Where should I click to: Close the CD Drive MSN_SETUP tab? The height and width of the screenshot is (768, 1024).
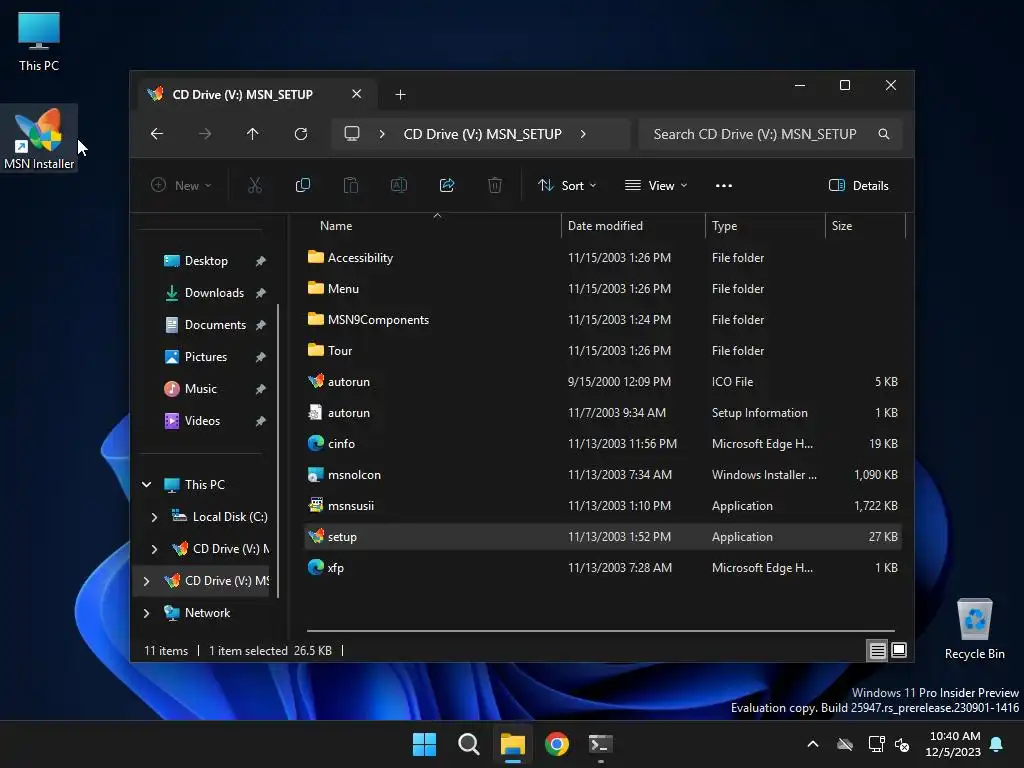pos(357,94)
